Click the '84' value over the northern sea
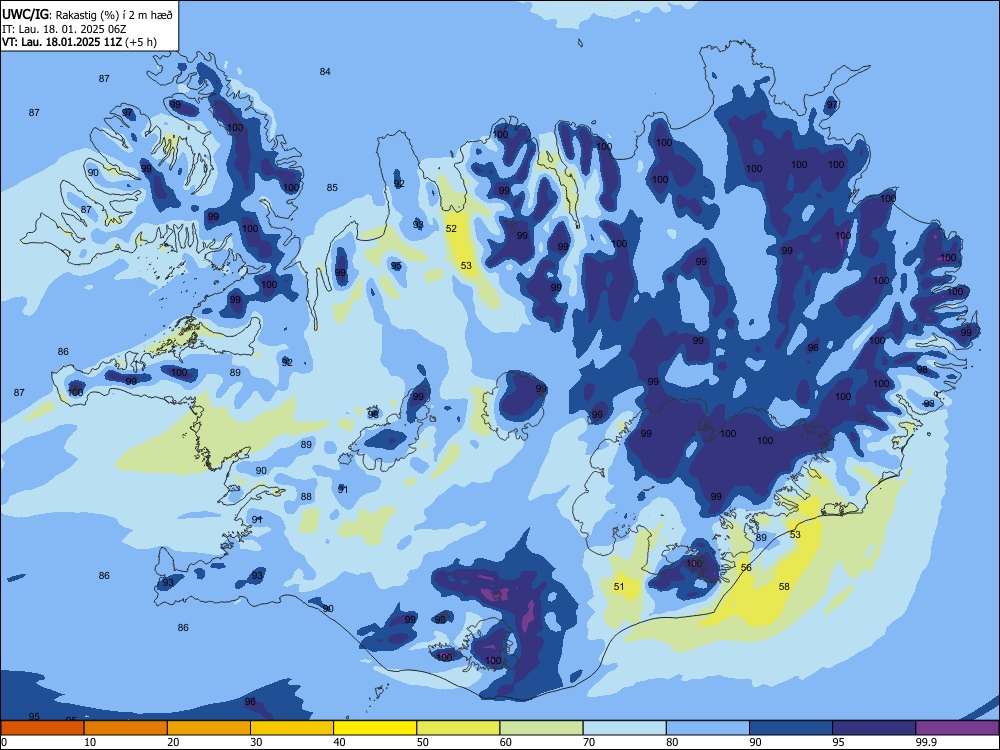 pyautogui.click(x=325, y=71)
